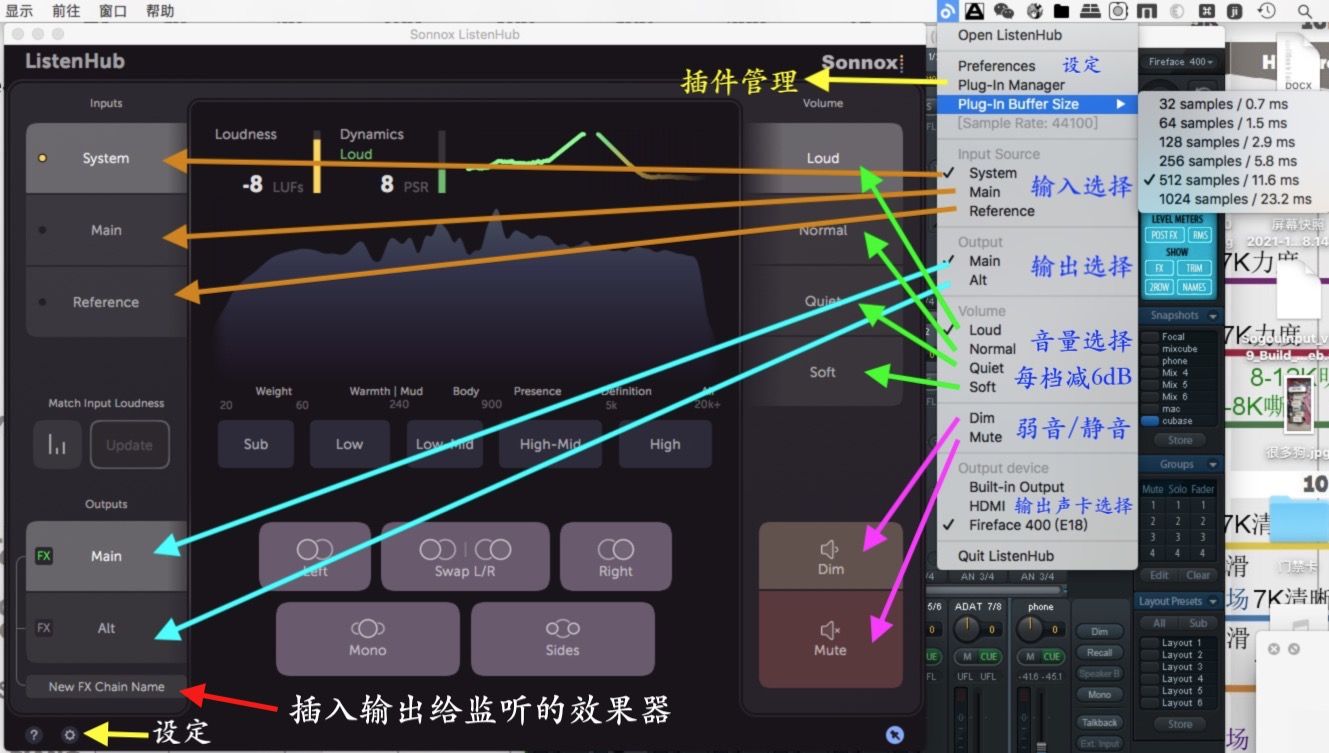Click the TotalMix phone channel gain knob
1329x753 pixels.
coord(1030,629)
